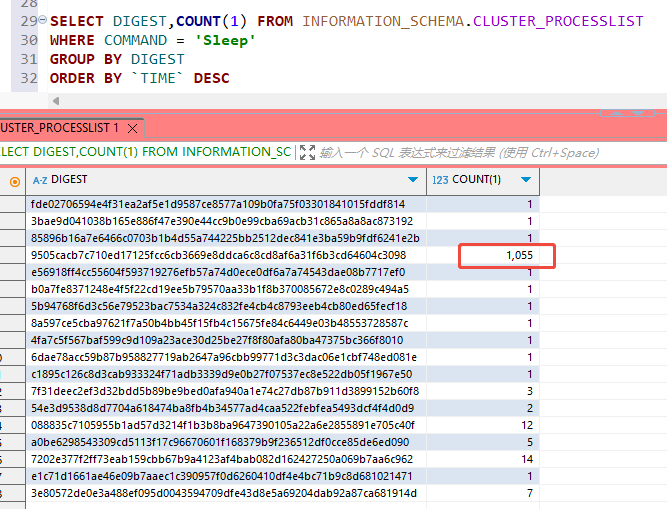Click line number 30 in the editor gutter

[29, 40]
